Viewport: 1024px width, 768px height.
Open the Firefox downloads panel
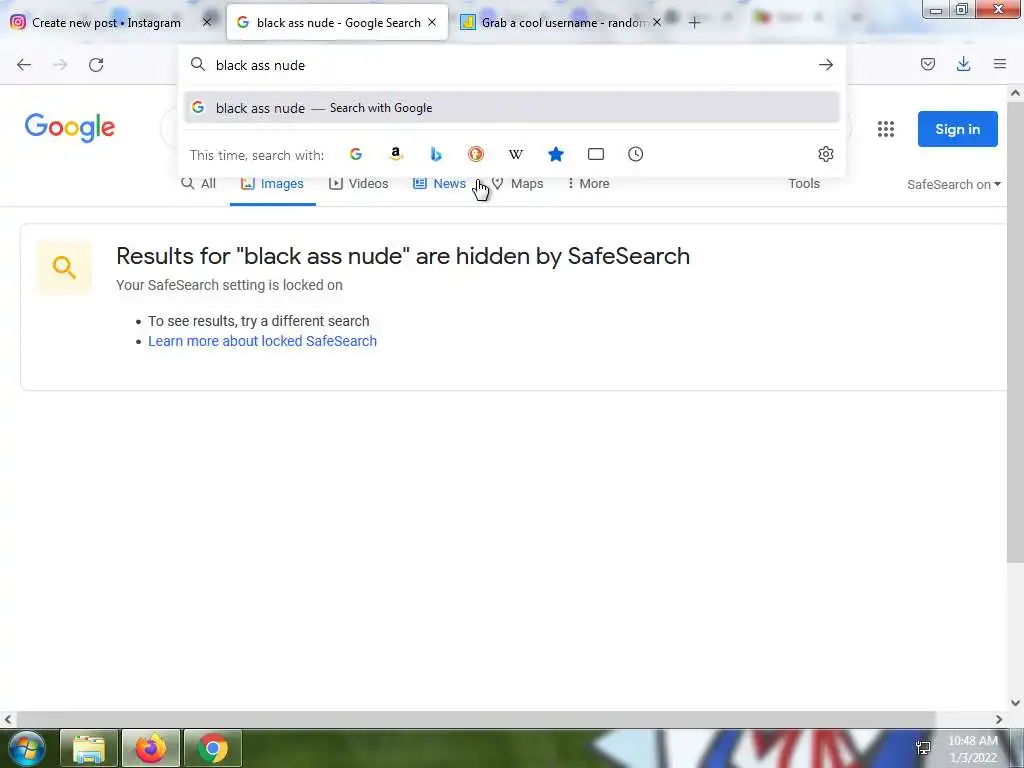coord(963,64)
